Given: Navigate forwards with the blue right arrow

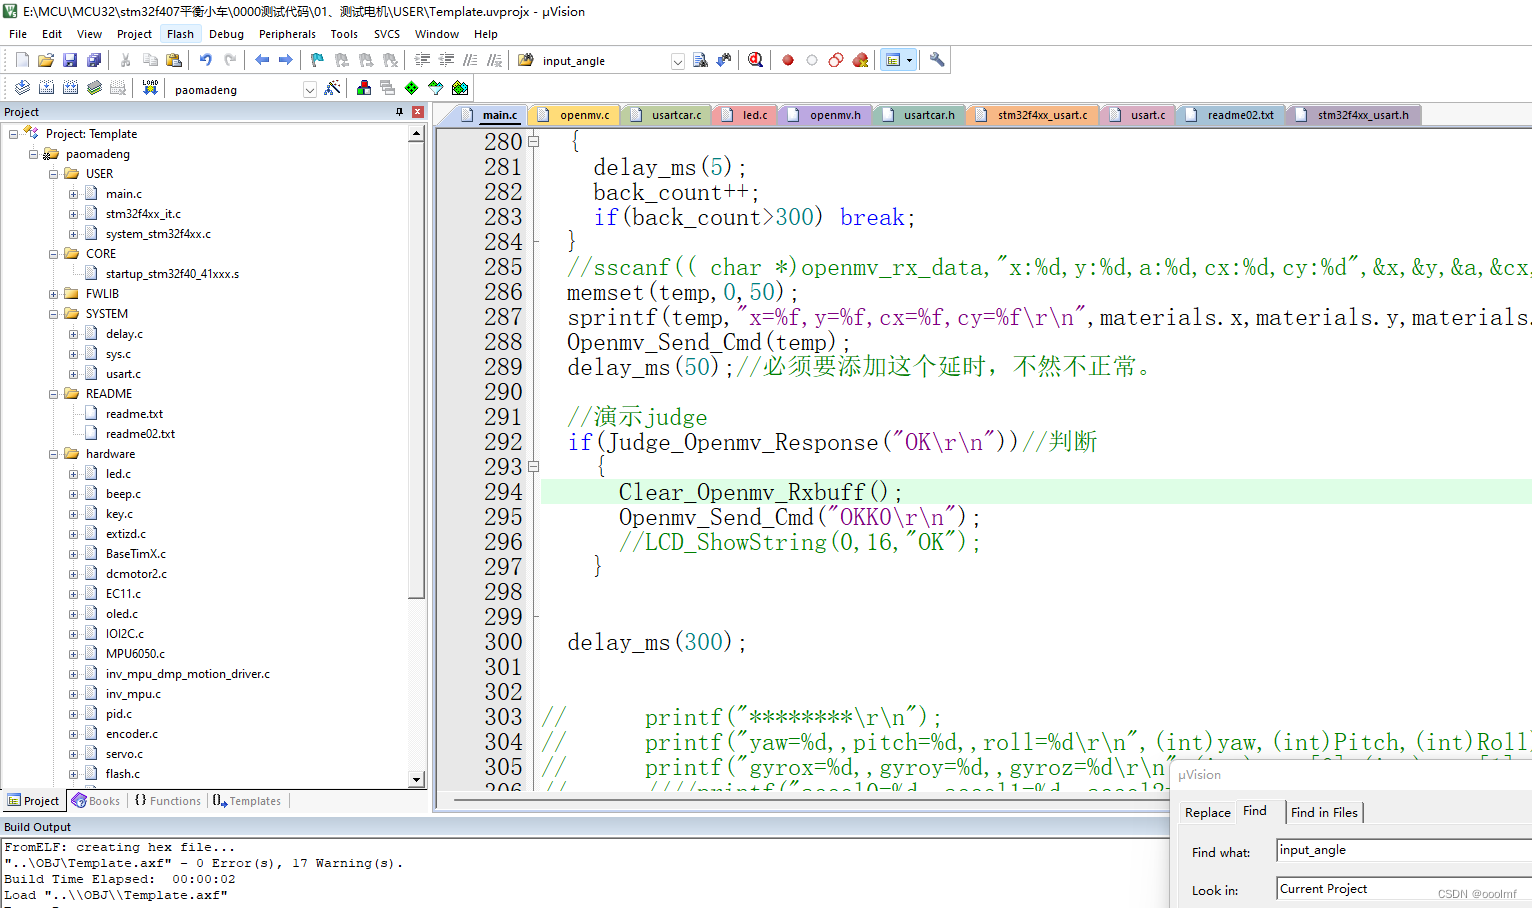Looking at the screenshot, I should pyautogui.click(x=286, y=60).
